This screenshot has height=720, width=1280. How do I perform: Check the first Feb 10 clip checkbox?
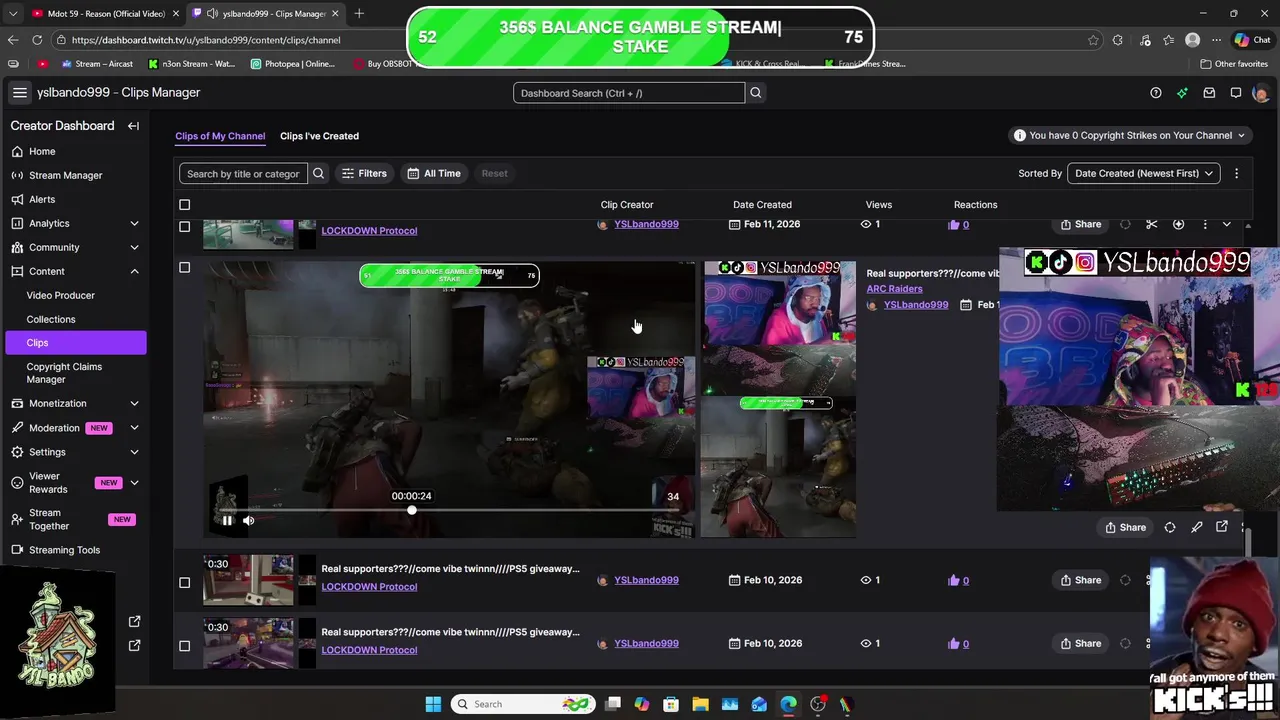click(184, 582)
